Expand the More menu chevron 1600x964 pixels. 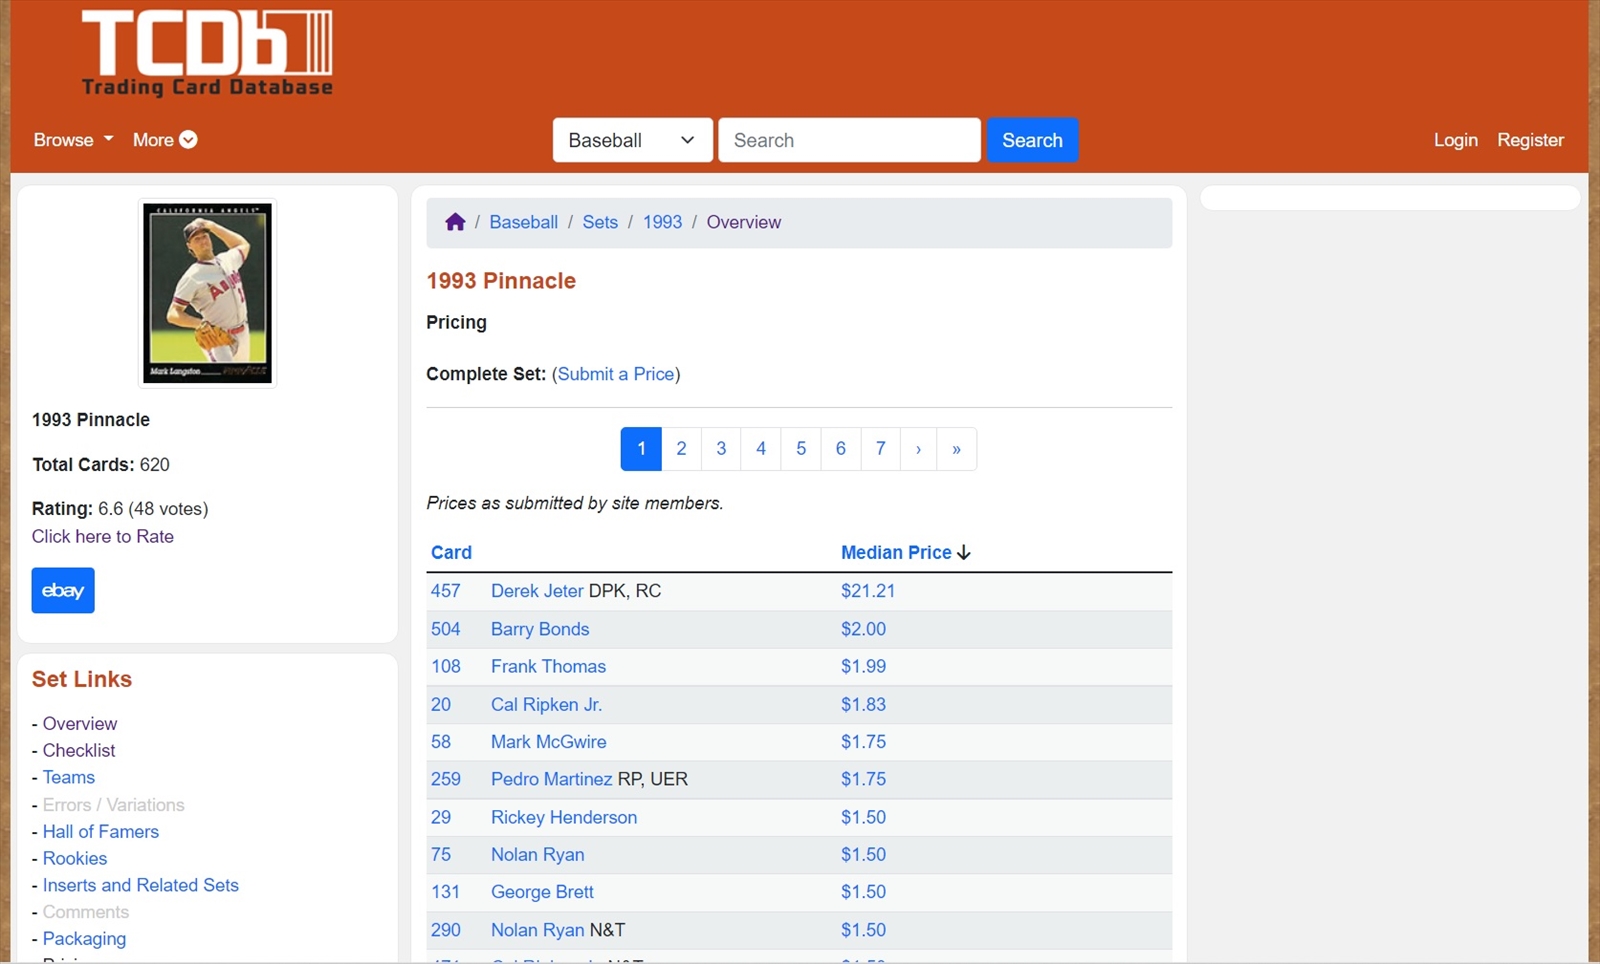click(188, 139)
